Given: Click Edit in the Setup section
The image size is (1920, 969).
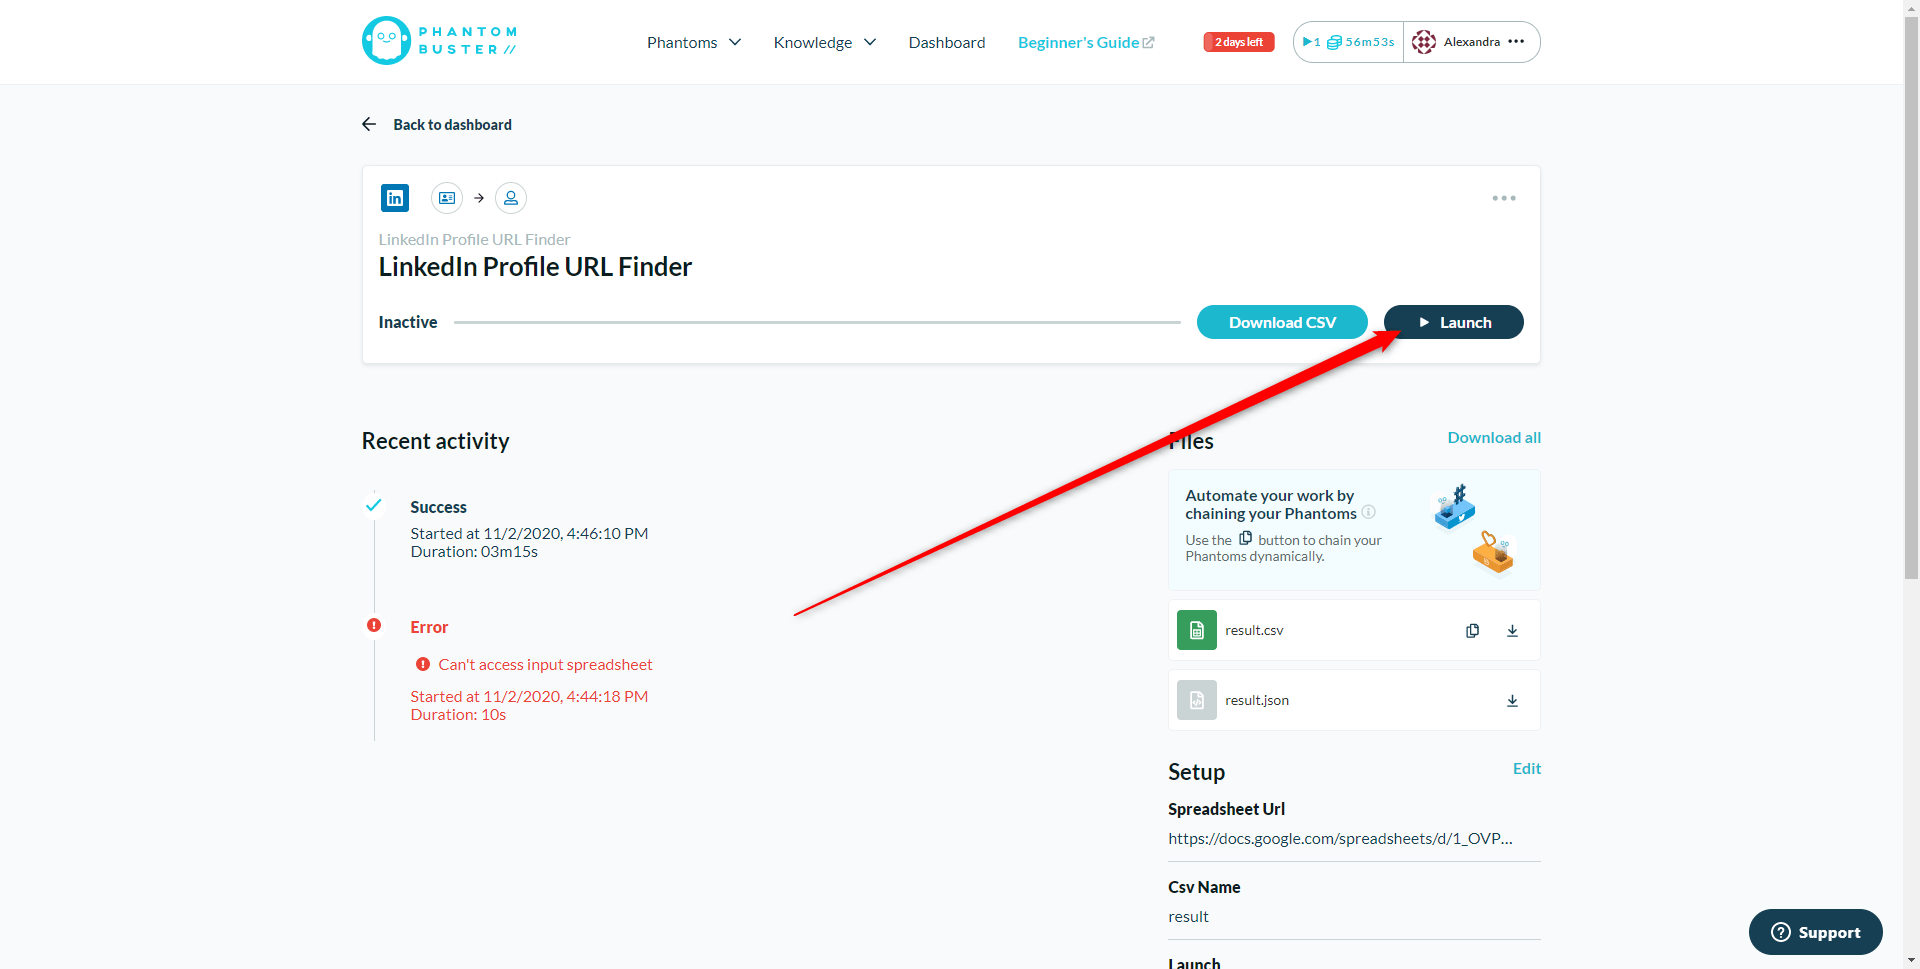Looking at the screenshot, I should pos(1527,768).
